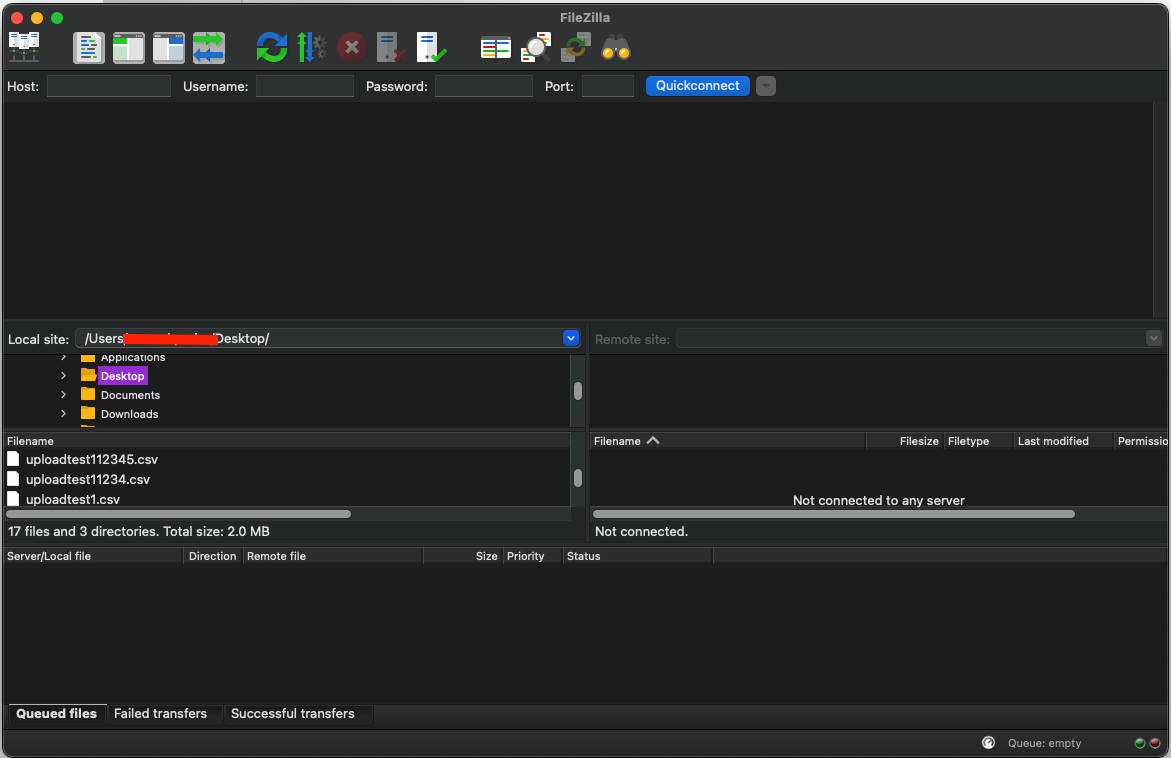Search for files binoculars icon

click(616, 48)
